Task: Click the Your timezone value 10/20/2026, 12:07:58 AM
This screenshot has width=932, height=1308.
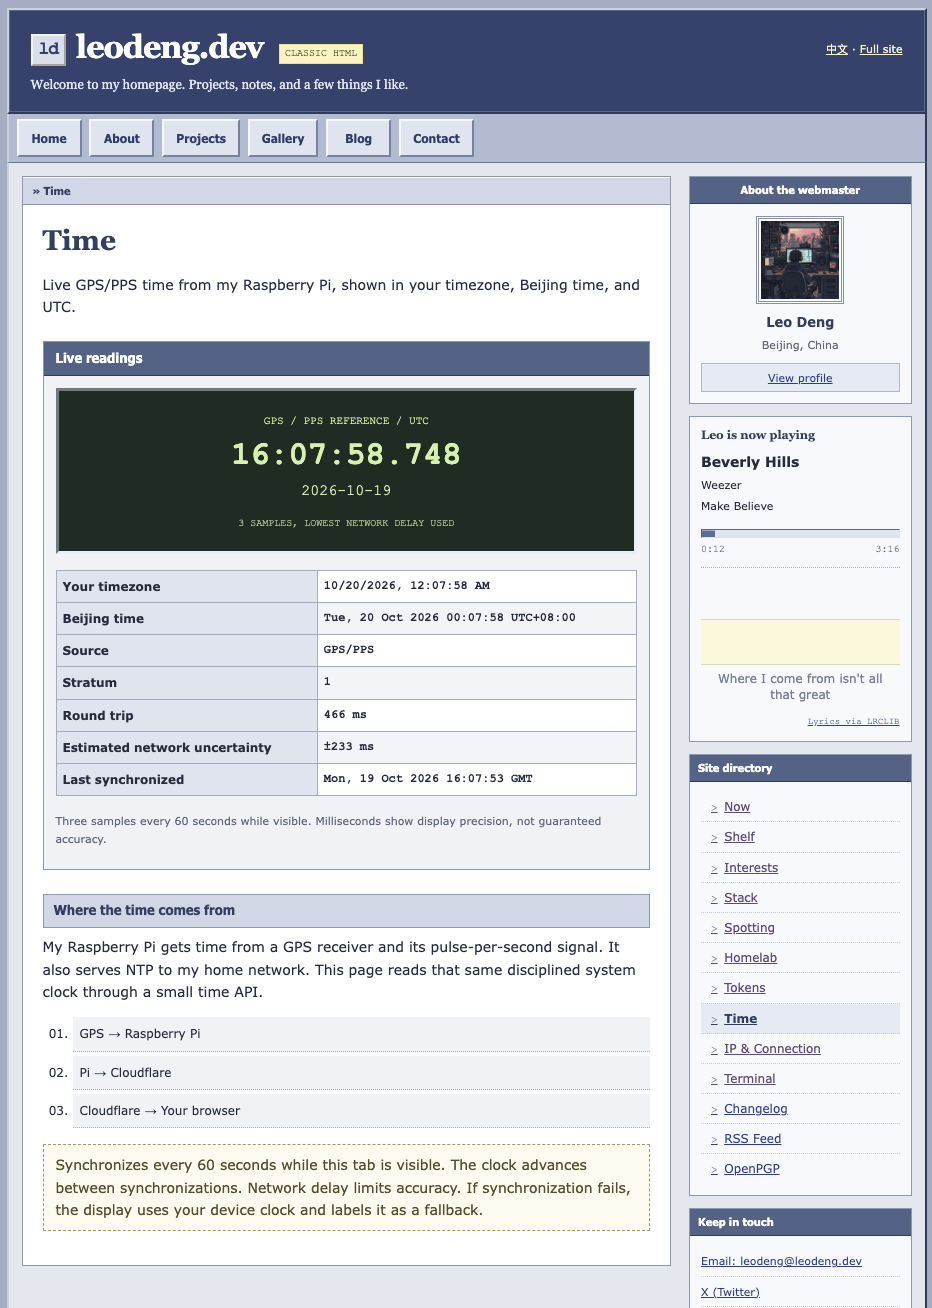Action: click(x=407, y=586)
